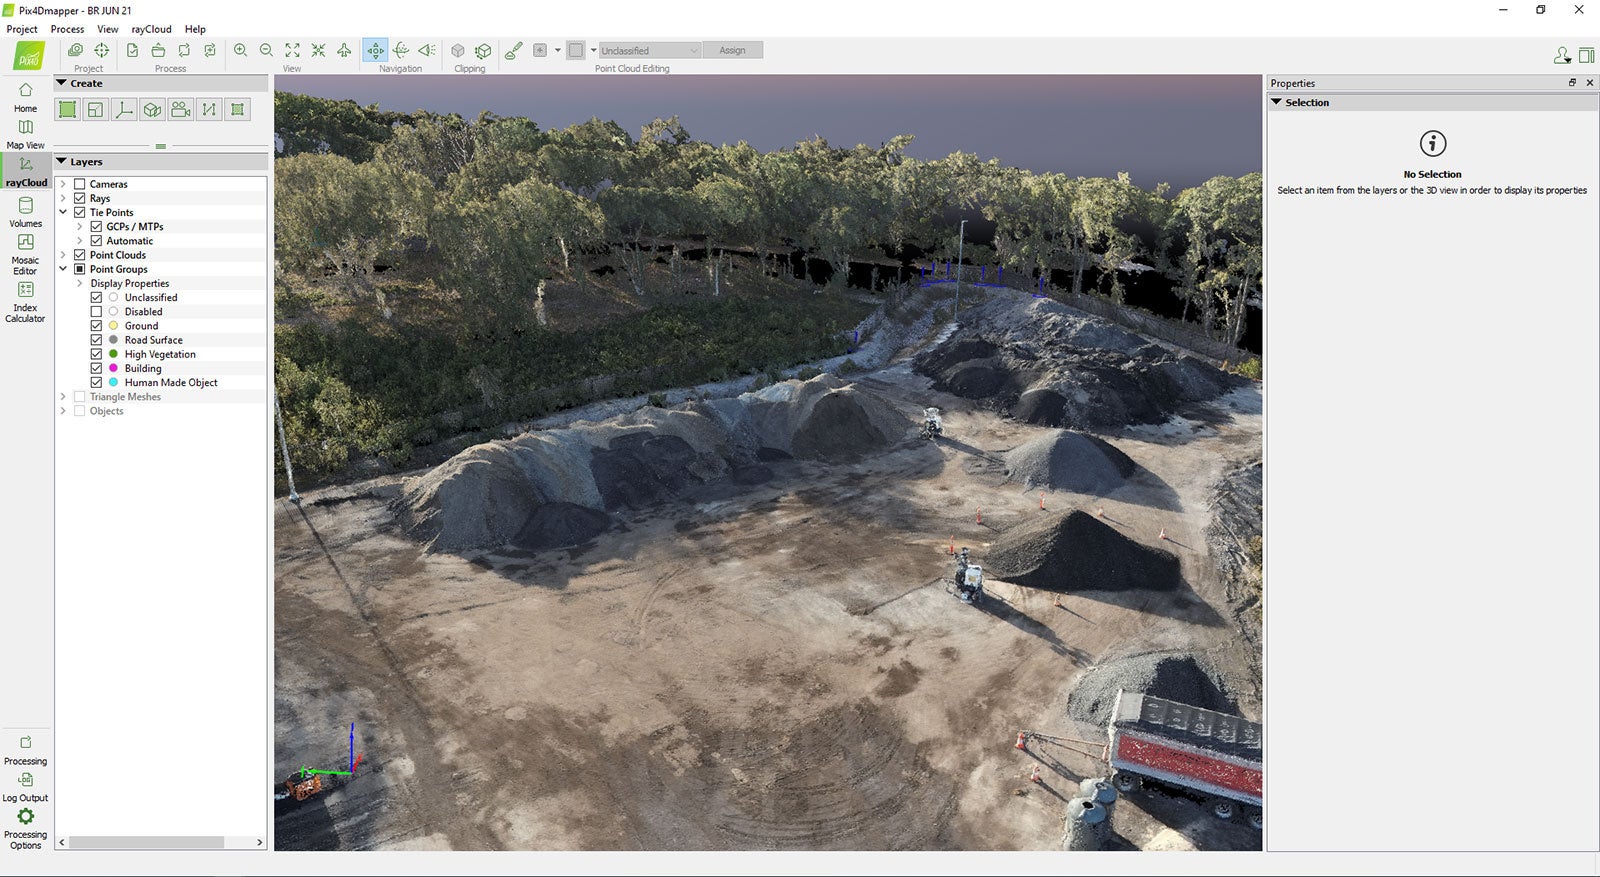Open the rayCloud menu
Screen dimensions: 1600x877
coord(151,29)
